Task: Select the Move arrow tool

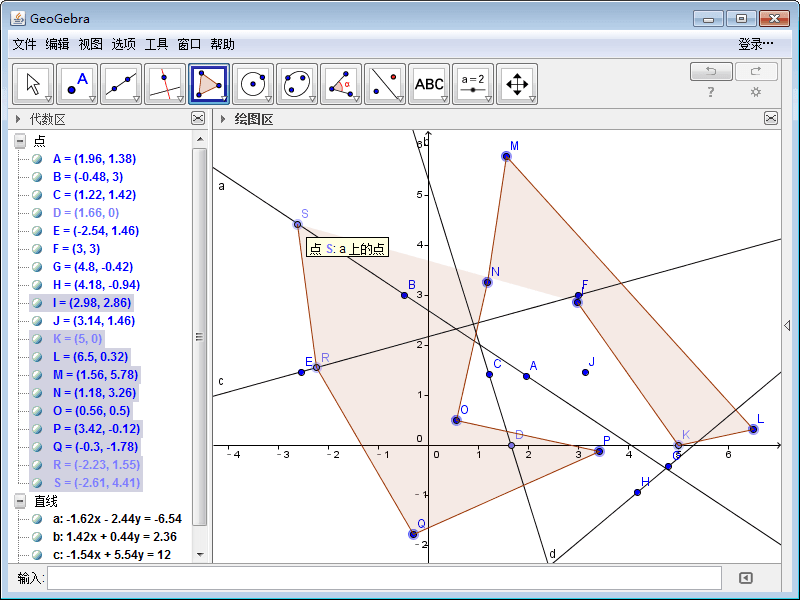Action: [x=33, y=84]
